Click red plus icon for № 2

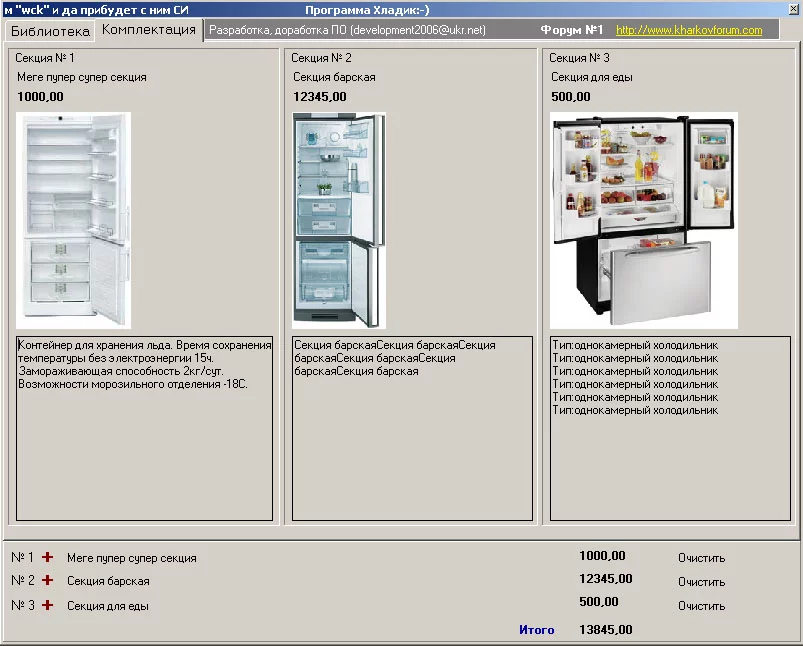pyautogui.click(x=48, y=580)
